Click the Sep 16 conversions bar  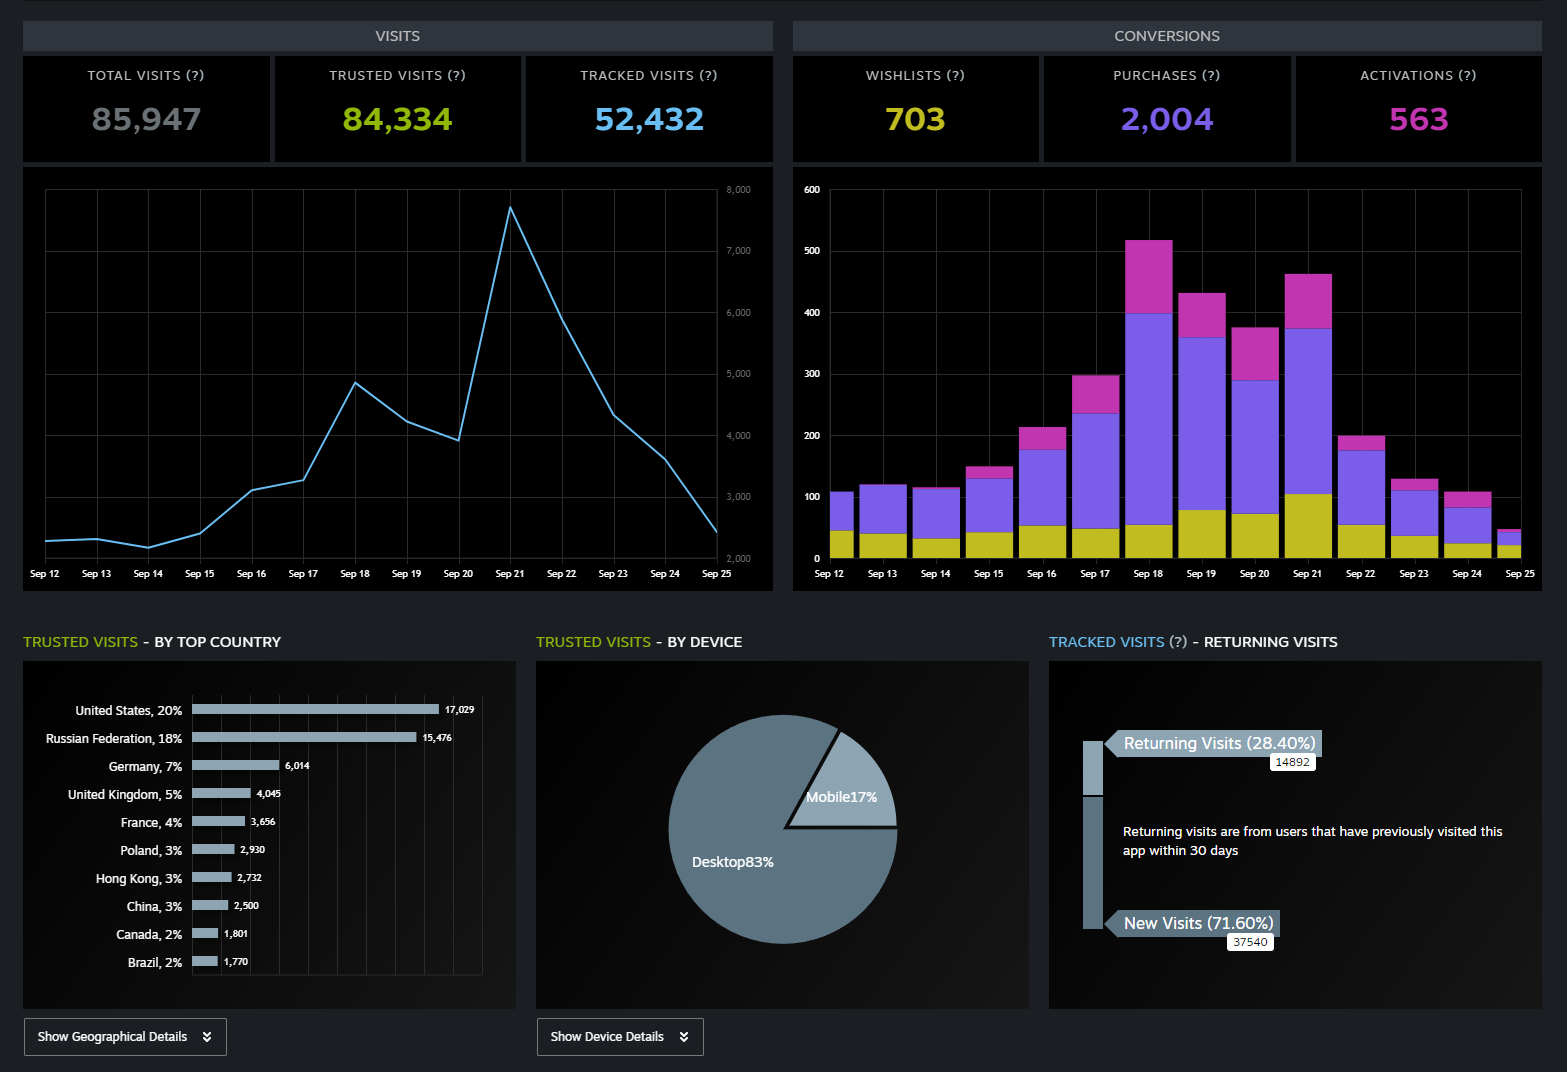(1042, 493)
